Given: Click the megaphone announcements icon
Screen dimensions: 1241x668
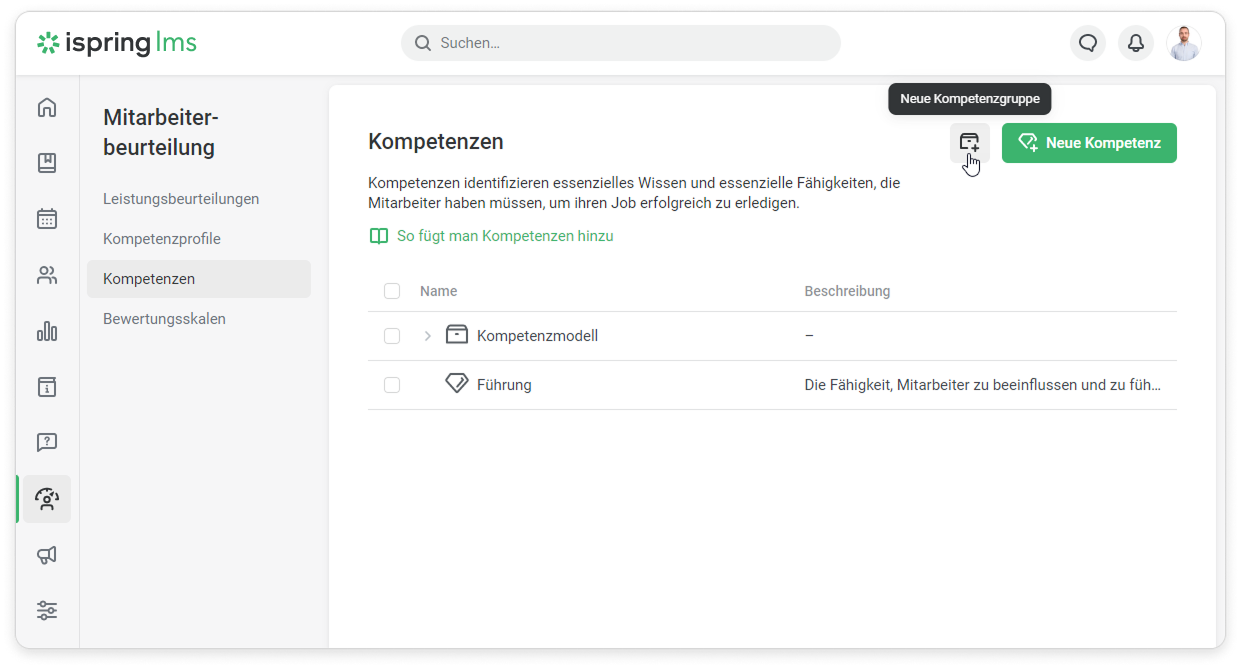Looking at the screenshot, I should coord(47,555).
